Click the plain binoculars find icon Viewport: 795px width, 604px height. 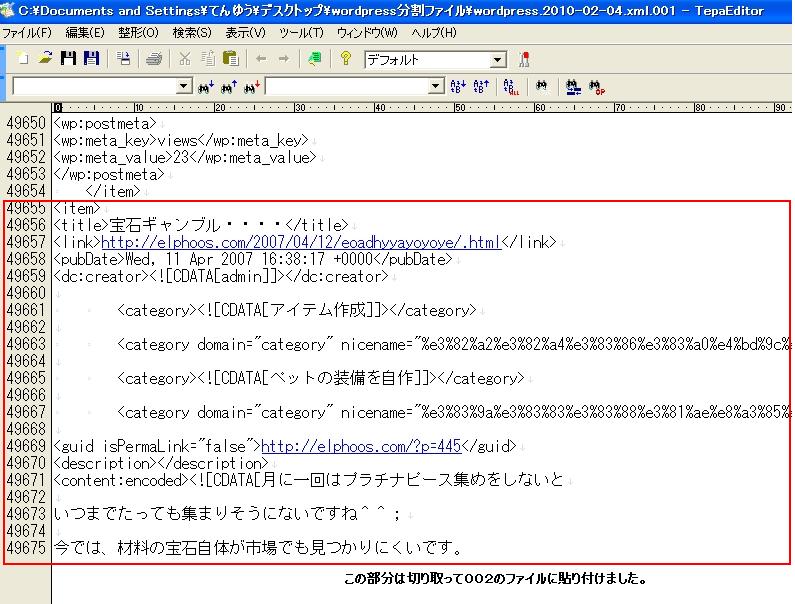point(541,86)
